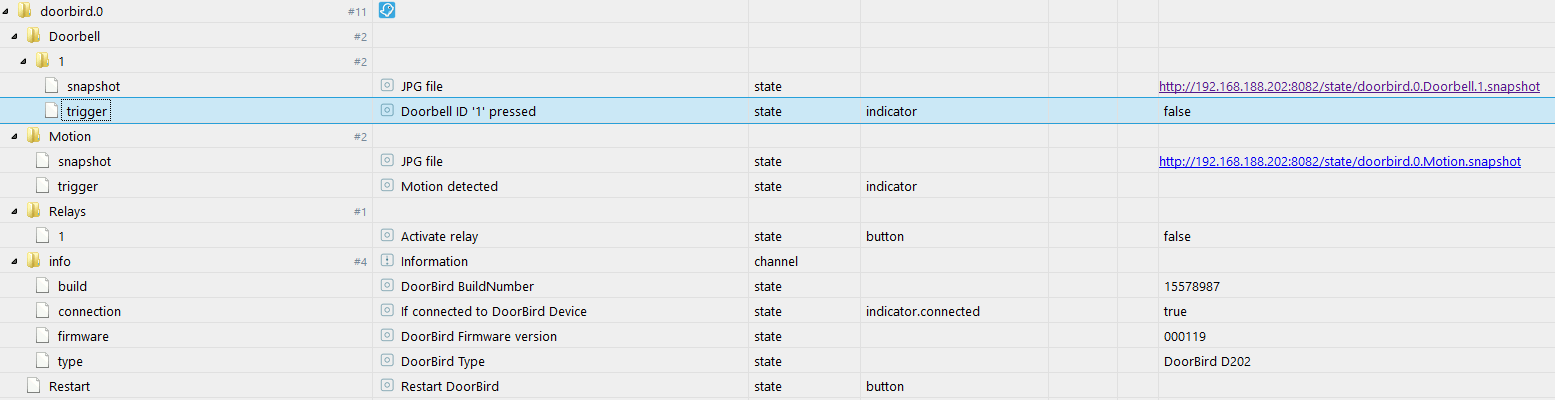
Task: Click the blue doorbird adapter icon
Action: pos(387,10)
